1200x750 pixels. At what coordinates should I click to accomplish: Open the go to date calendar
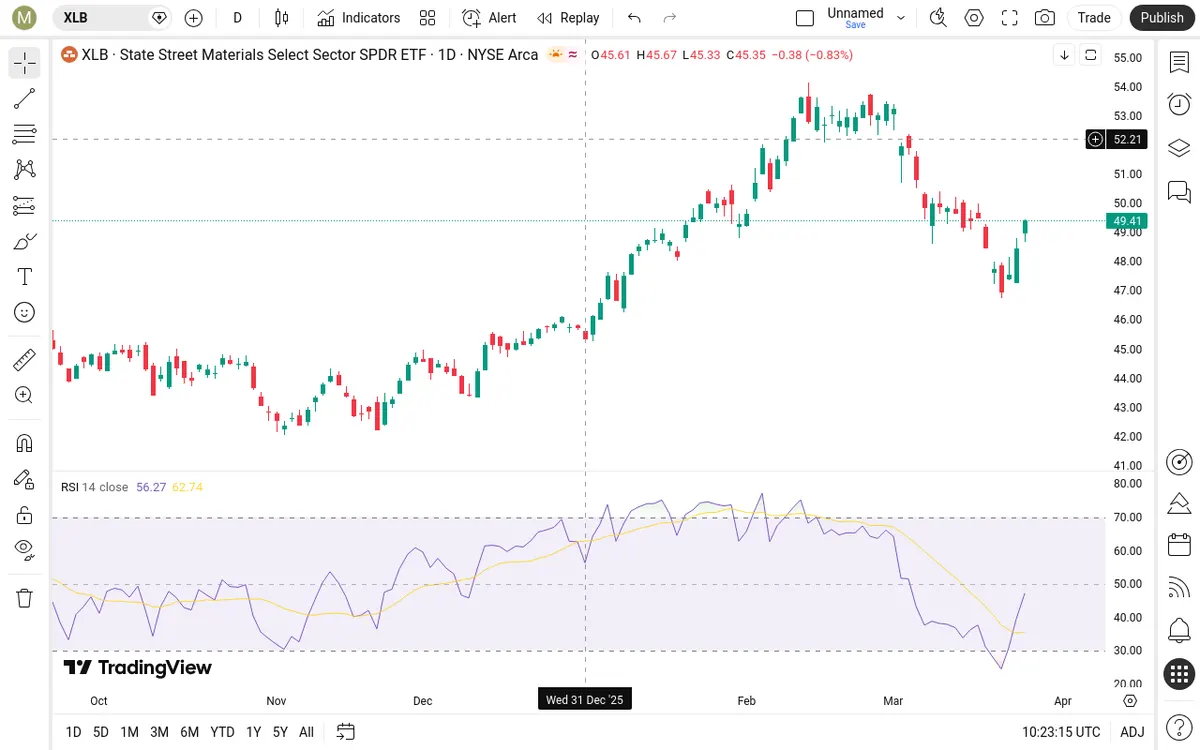pyautogui.click(x=346, y=732)
